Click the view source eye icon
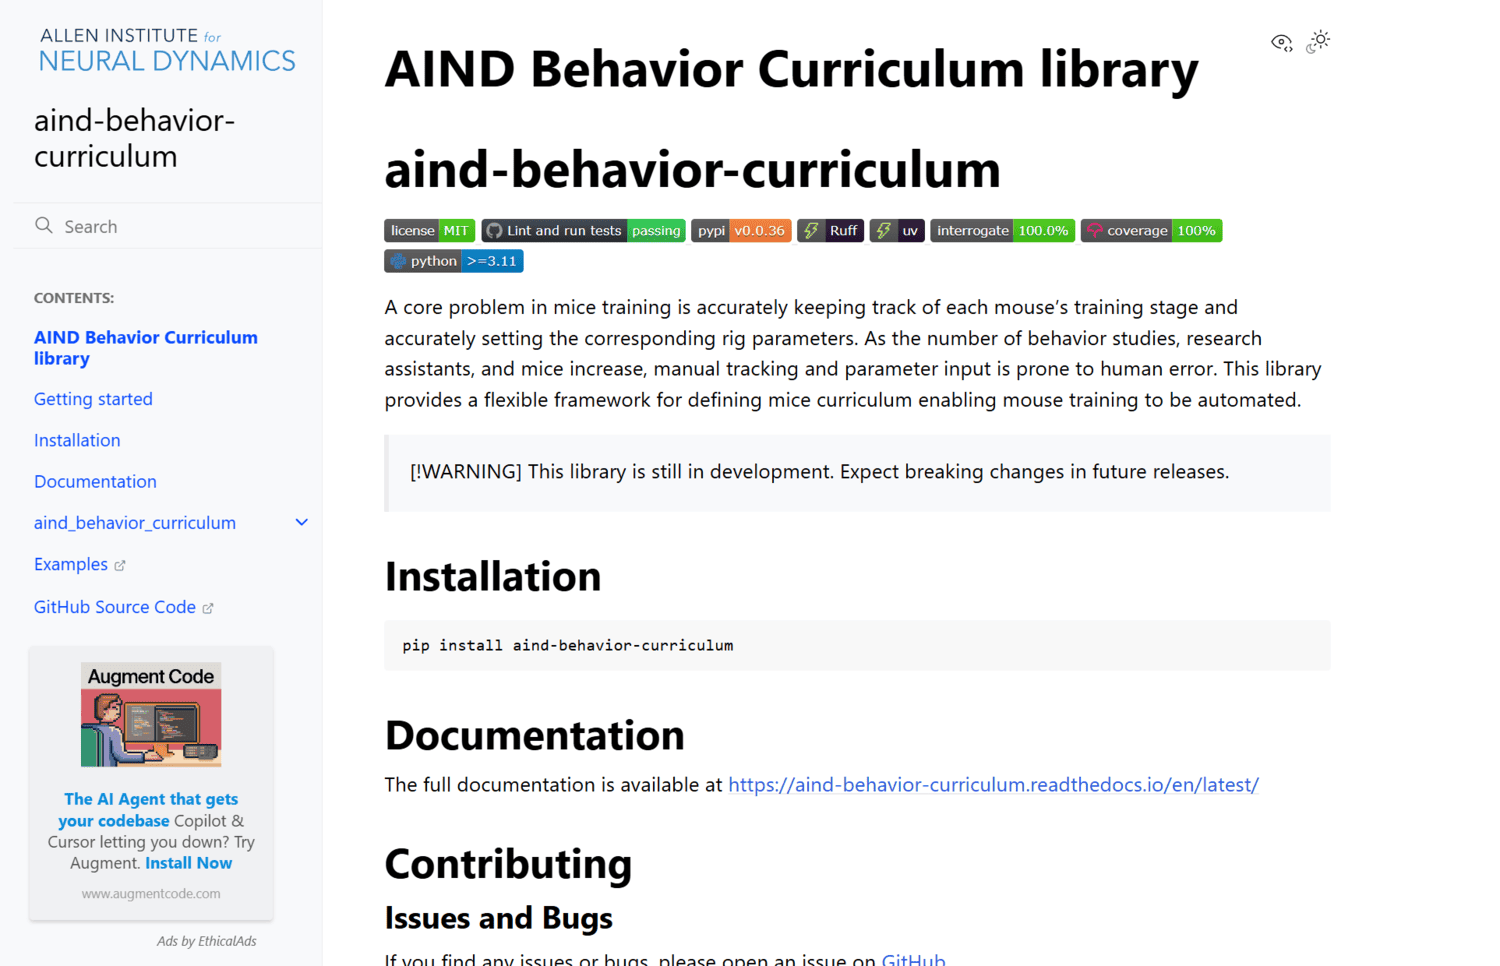 1282,42
